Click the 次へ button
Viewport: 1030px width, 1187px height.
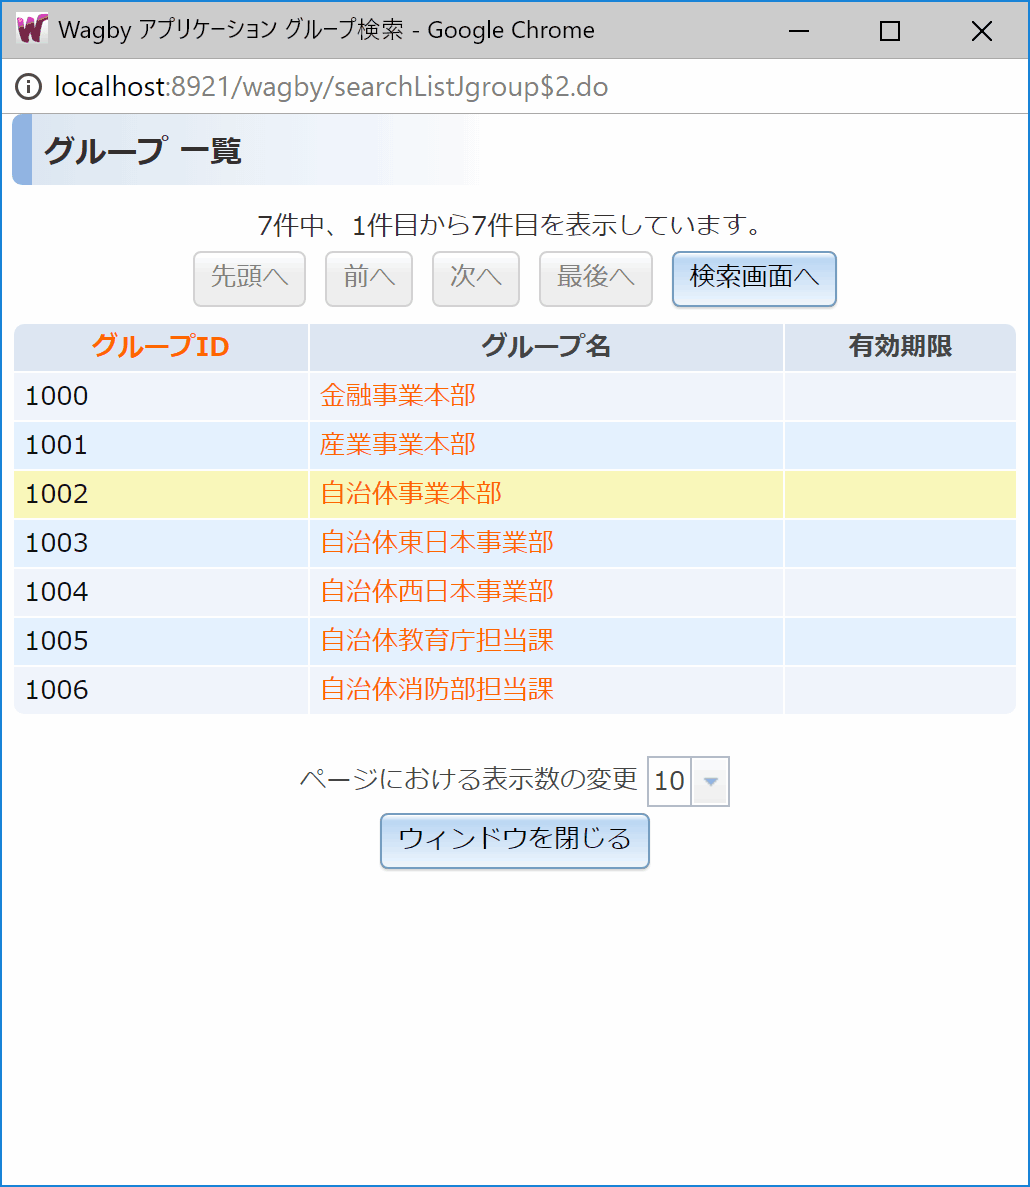475,279
